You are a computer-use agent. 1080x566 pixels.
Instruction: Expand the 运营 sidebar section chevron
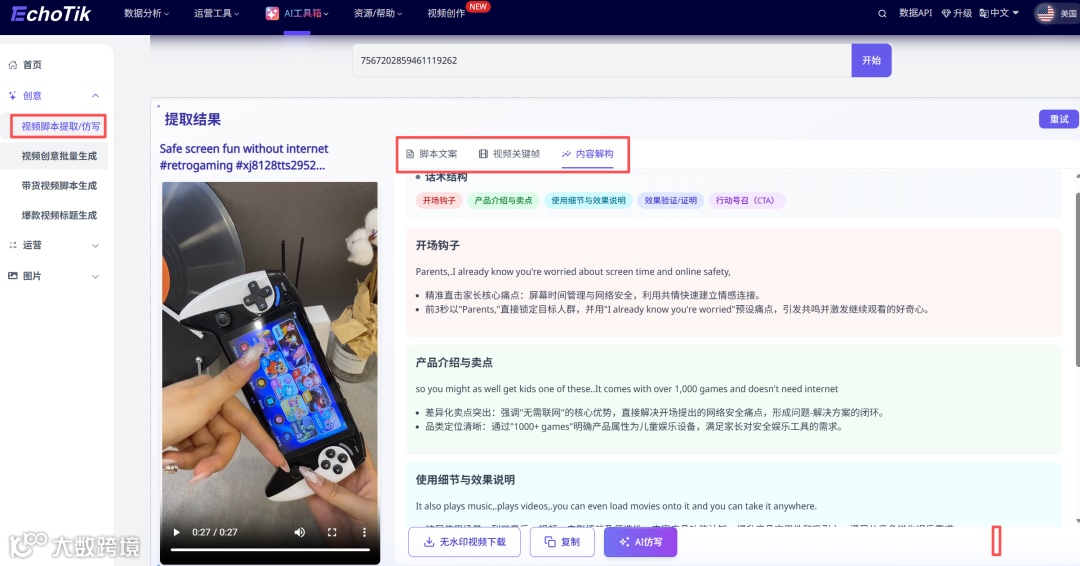tap(96, 245)
